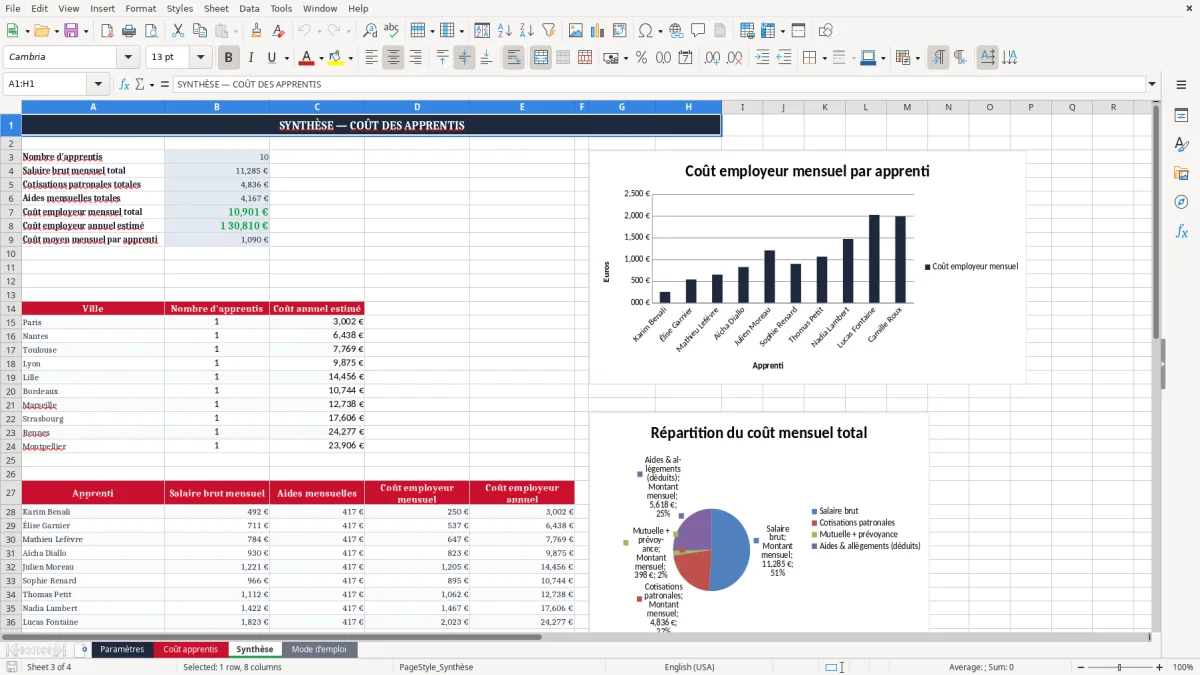Open the Font Size dropdown
The image size is (1200, 675).
(201, 58)
